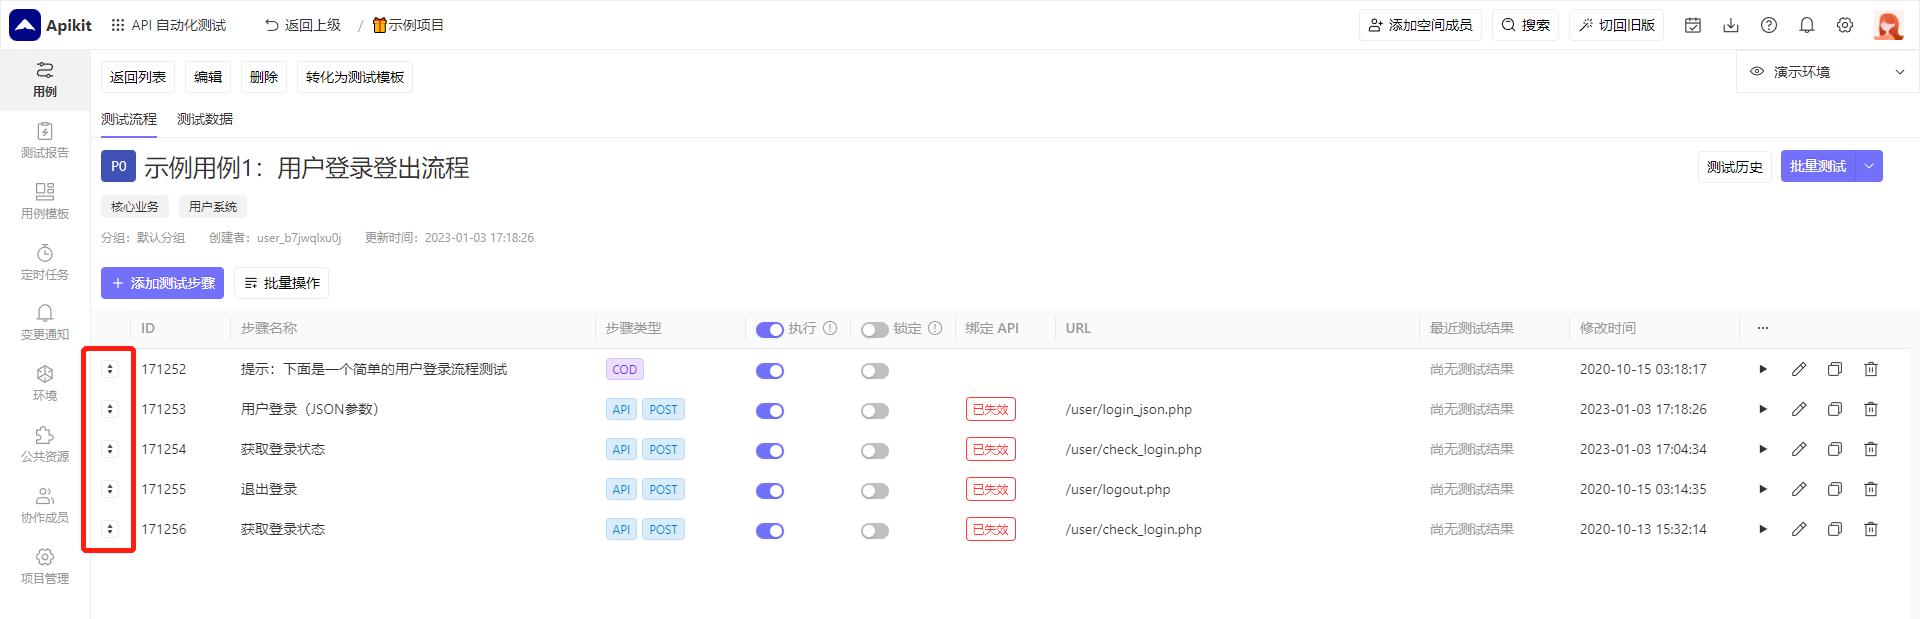This screenshot has width=1920, height=619.
Task: Open 测试报告 sidebar section
Action: click(x=45, y=141)
